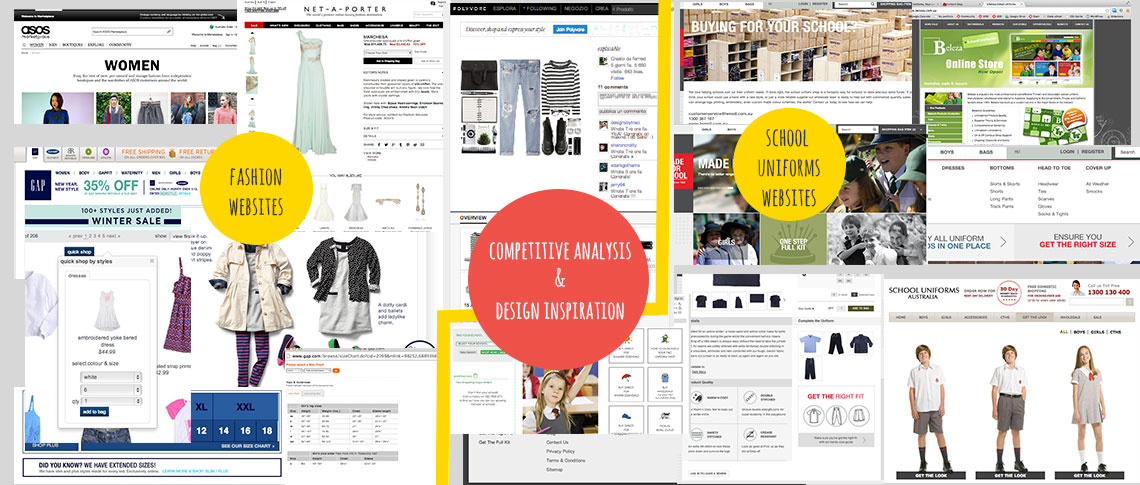1140x485 pixels.
Task: Select BOUTIQUES in the ASOS navigation
Action: coord(73,44)
